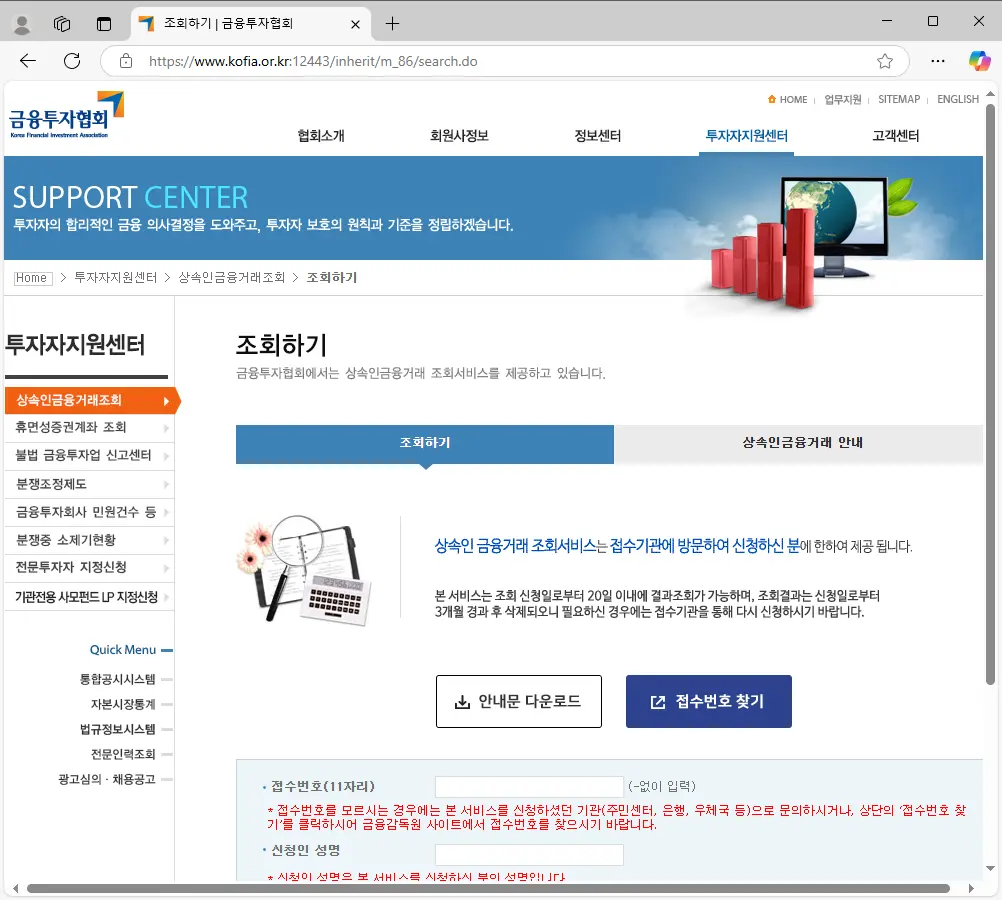Screen dimensions: 1002x900
Task: Open tab actions menu icon
Action: click(104, 24)
